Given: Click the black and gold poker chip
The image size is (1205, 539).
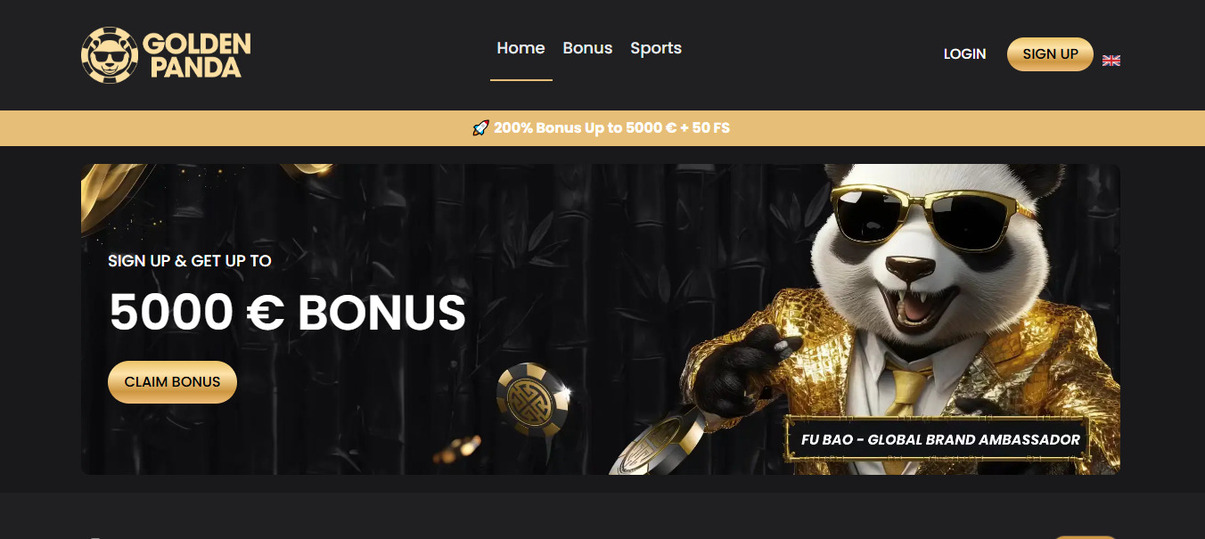Looking at the screenshot, I should point(535,401).
